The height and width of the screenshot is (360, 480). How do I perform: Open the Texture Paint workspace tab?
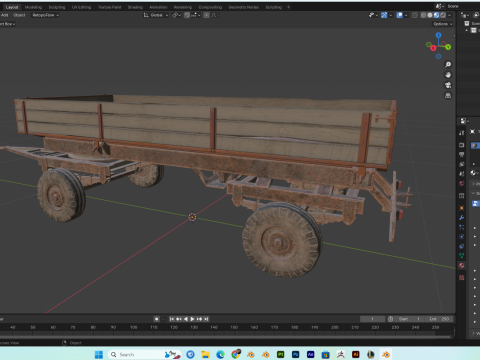(109, 7)
